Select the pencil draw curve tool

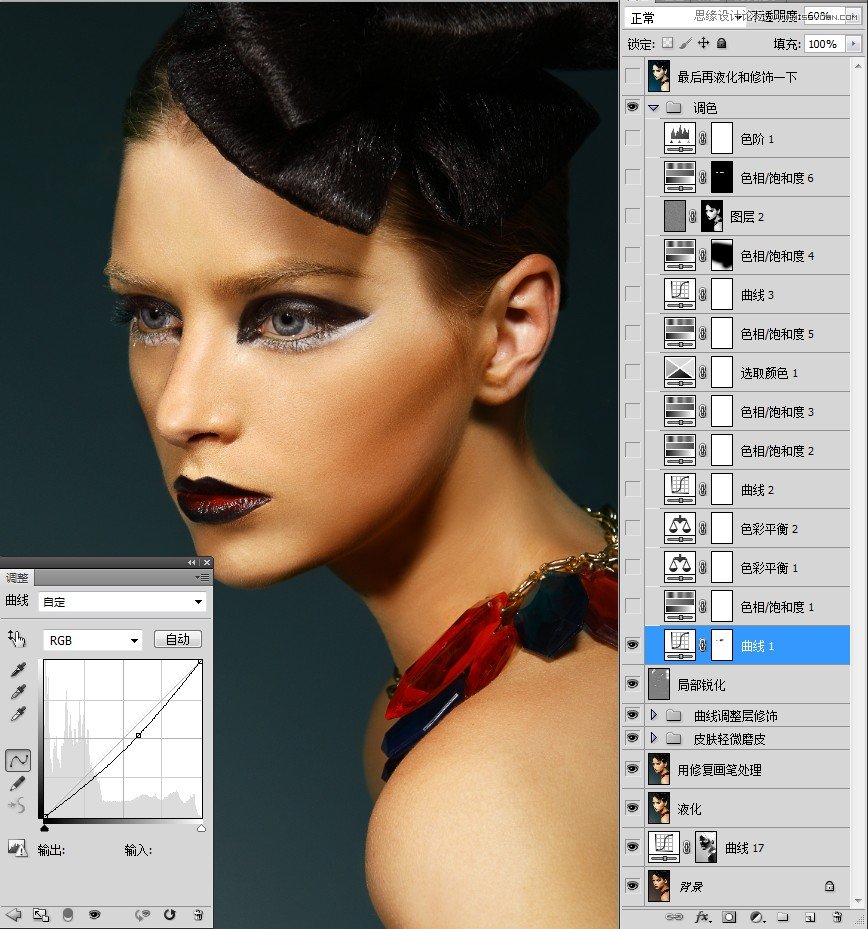click(x=18, y=783)
